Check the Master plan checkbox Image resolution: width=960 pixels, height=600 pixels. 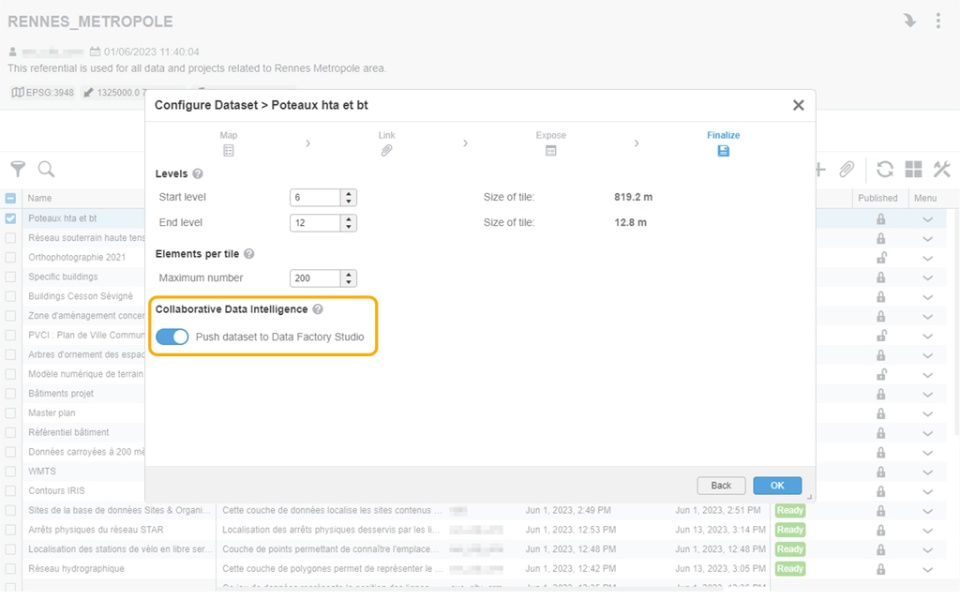[x=10, y=413]
